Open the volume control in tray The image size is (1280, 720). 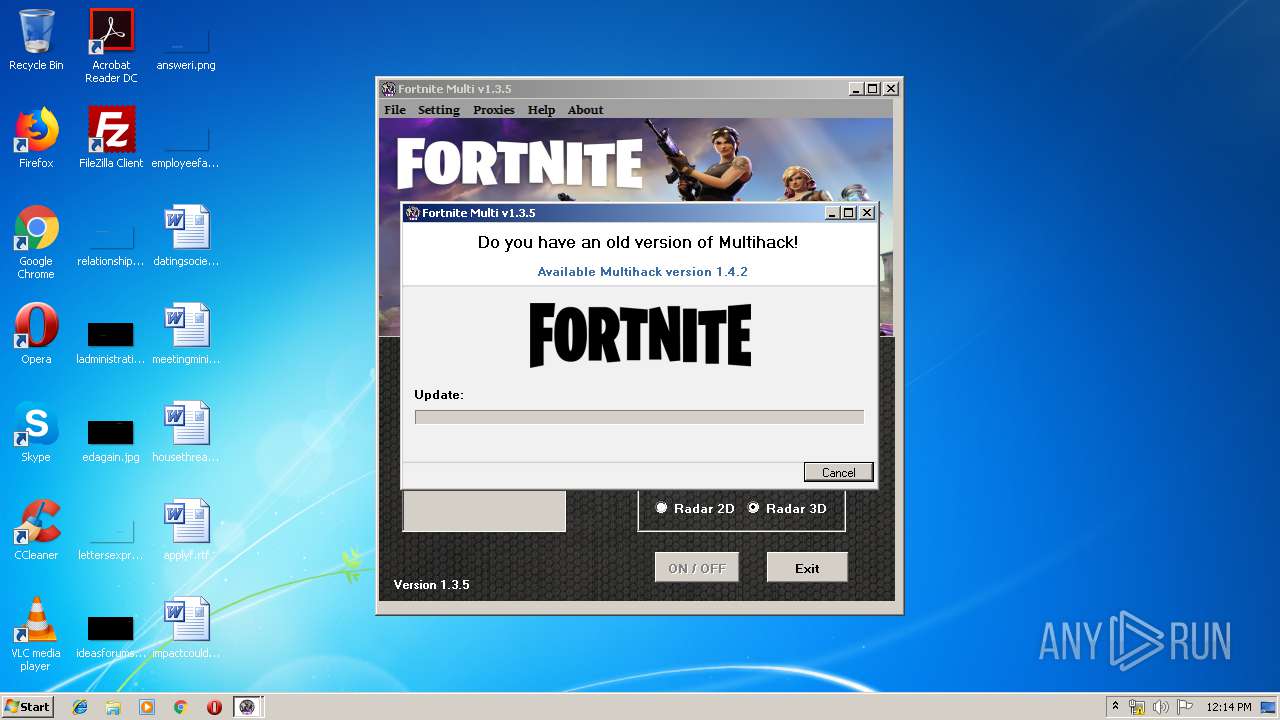[x=1161, y=707]
